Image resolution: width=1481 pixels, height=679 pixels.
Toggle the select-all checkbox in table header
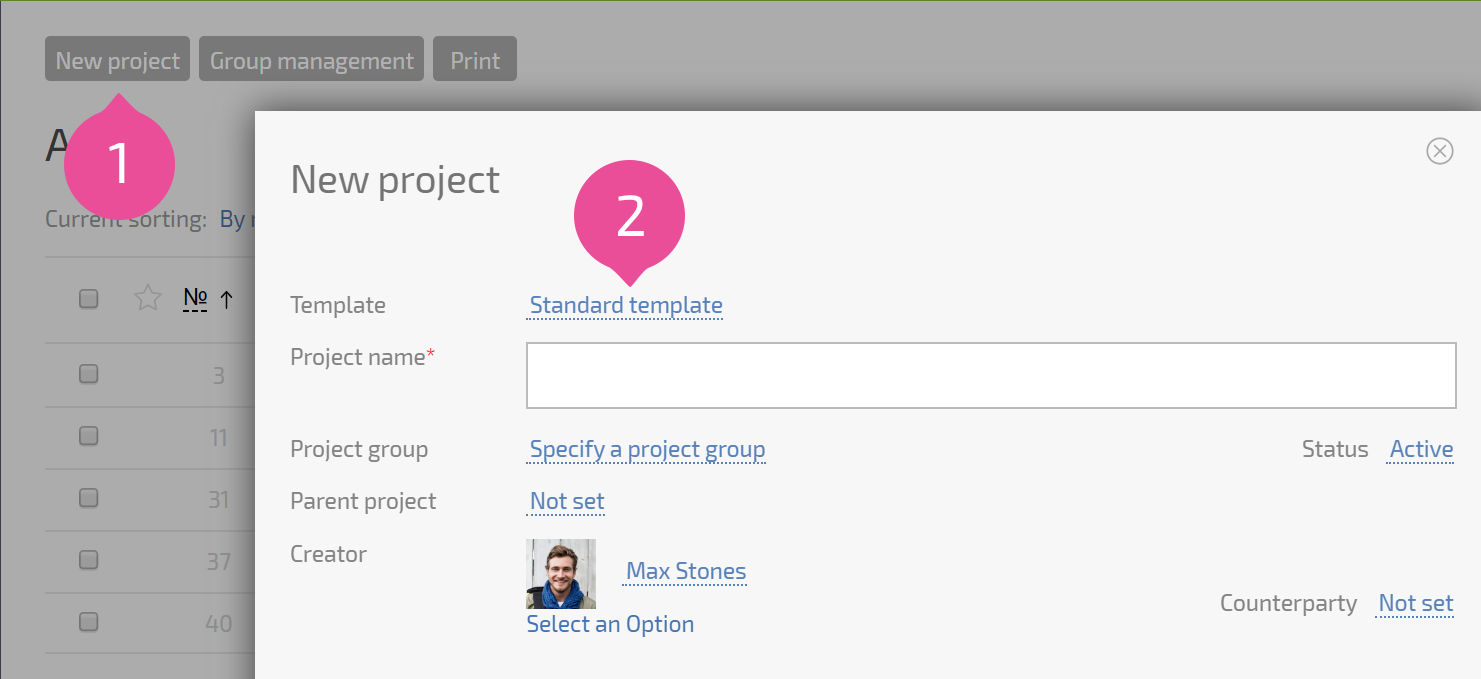pos(88,298)
